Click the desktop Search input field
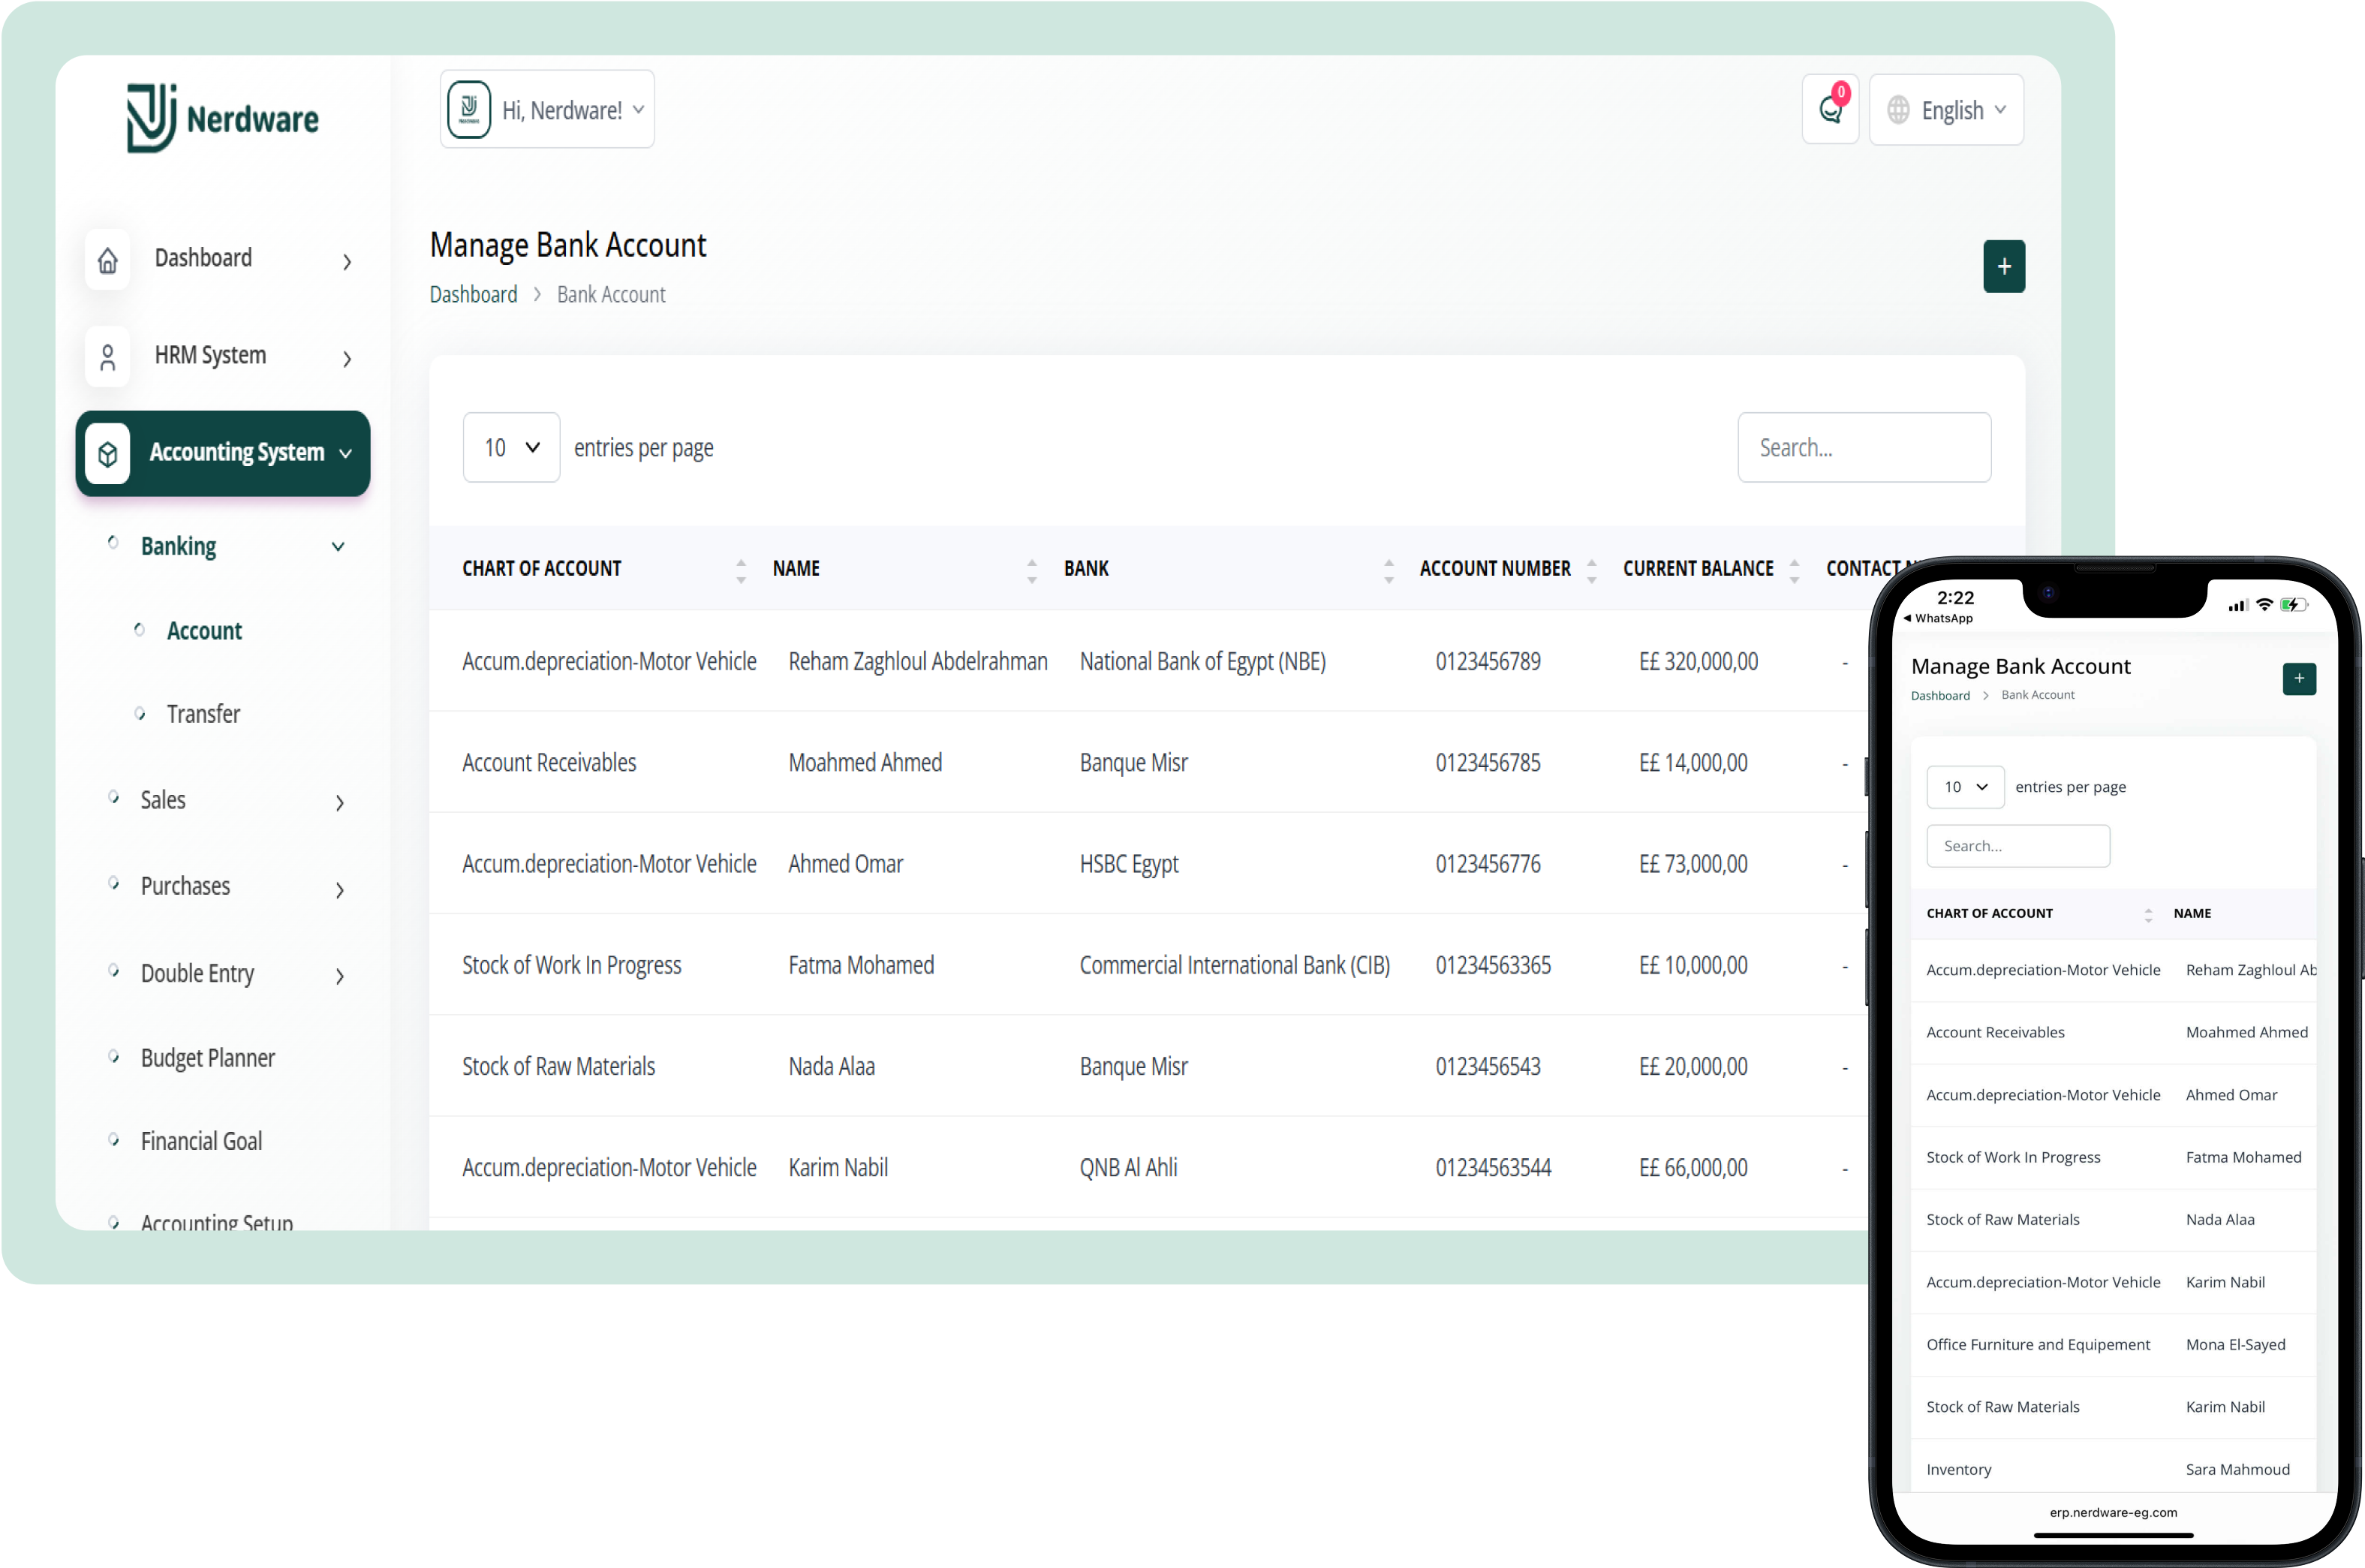Screen dimensions: 2365x1568 [x=1864, y=448]
